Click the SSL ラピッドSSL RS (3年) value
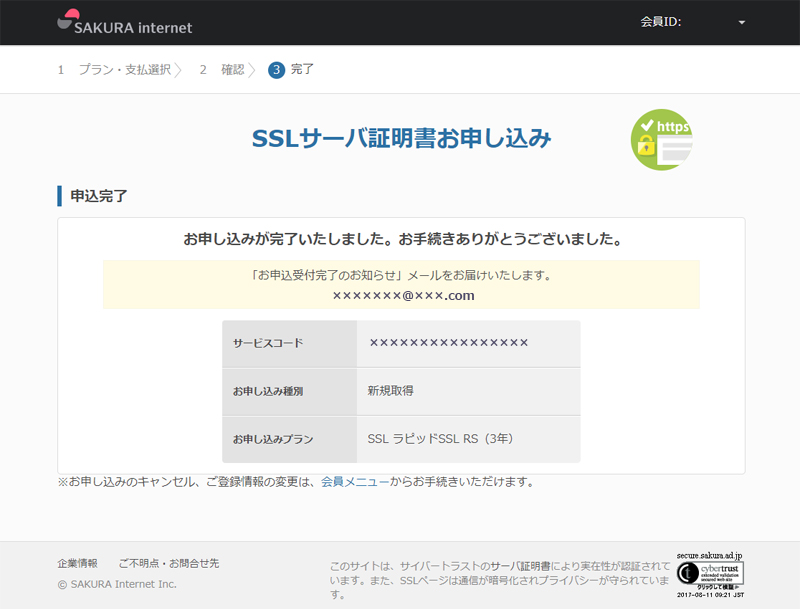Image resolution: width=800 pixels, height=609 pixels. click(440, 439)
